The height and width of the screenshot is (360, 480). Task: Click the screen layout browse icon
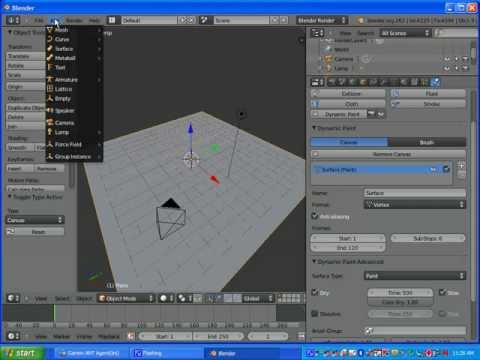(x=112, y=20)
